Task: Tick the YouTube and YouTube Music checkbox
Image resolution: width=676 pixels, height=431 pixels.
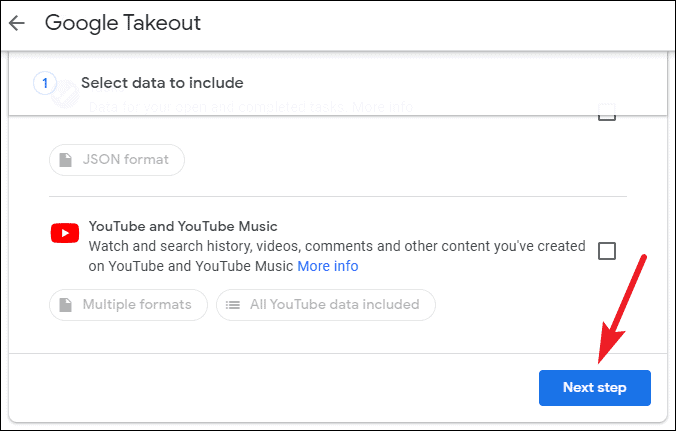Action: pos(606,251)
